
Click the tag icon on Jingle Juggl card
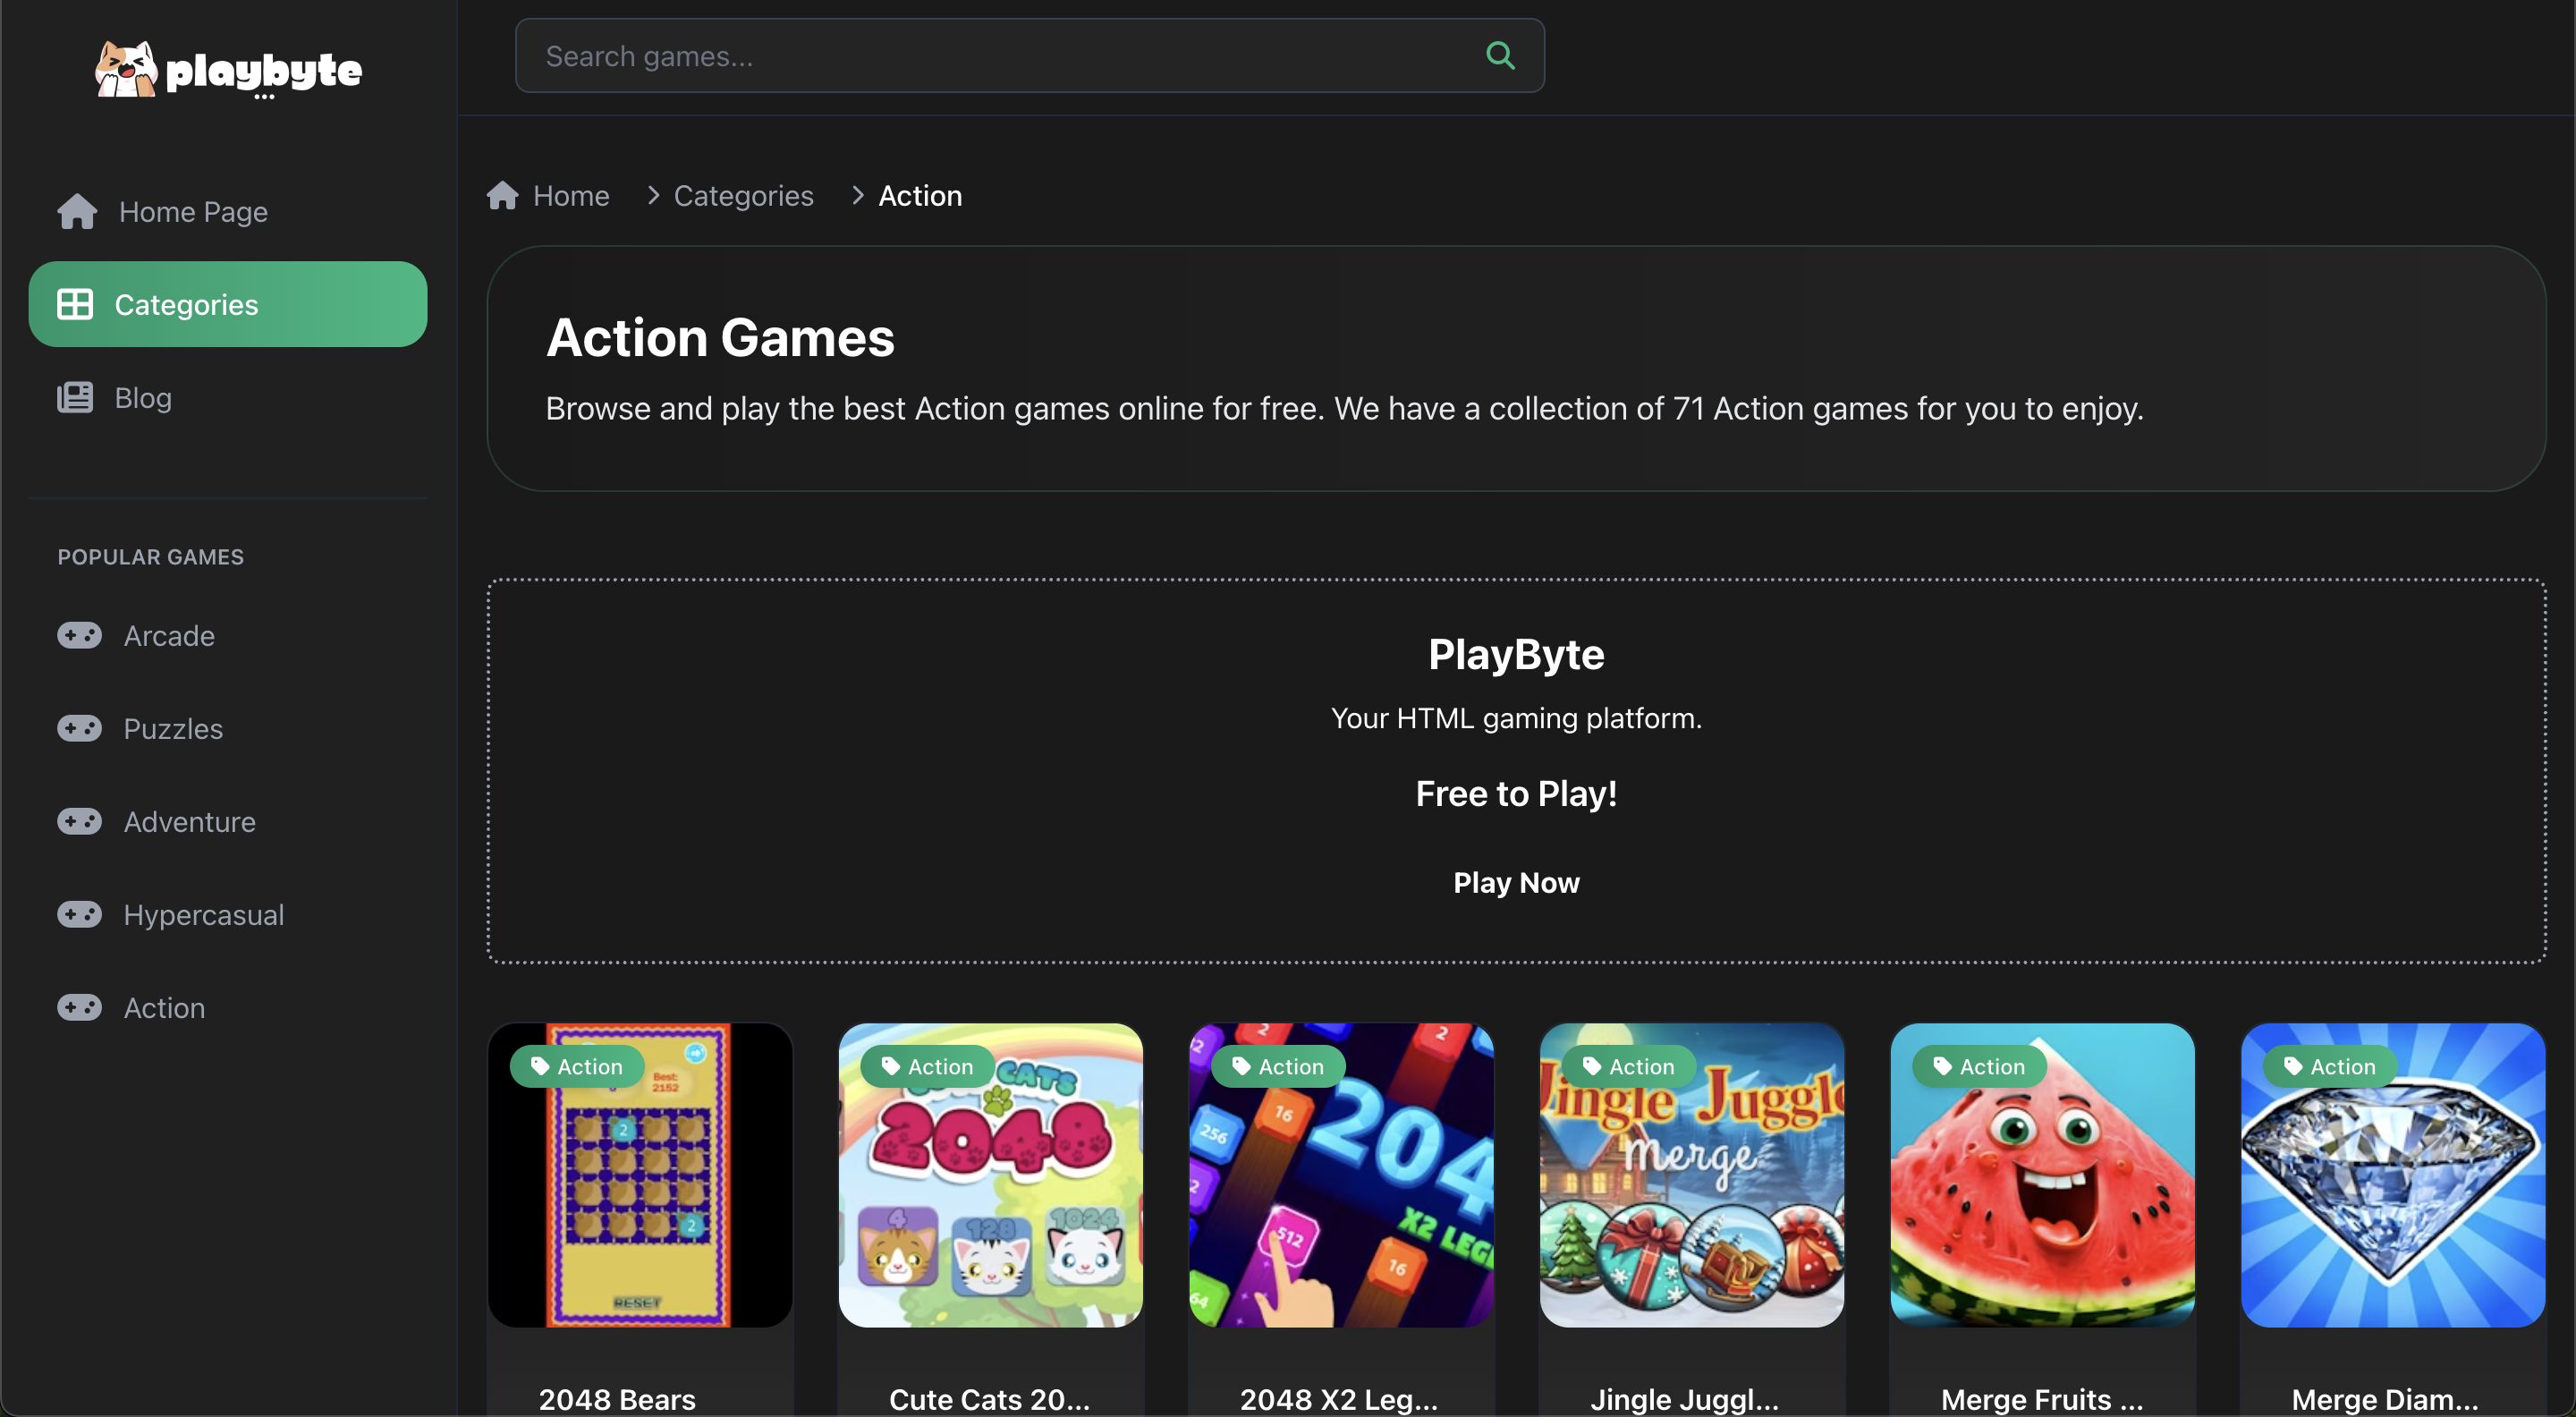coord(1592,1066)
